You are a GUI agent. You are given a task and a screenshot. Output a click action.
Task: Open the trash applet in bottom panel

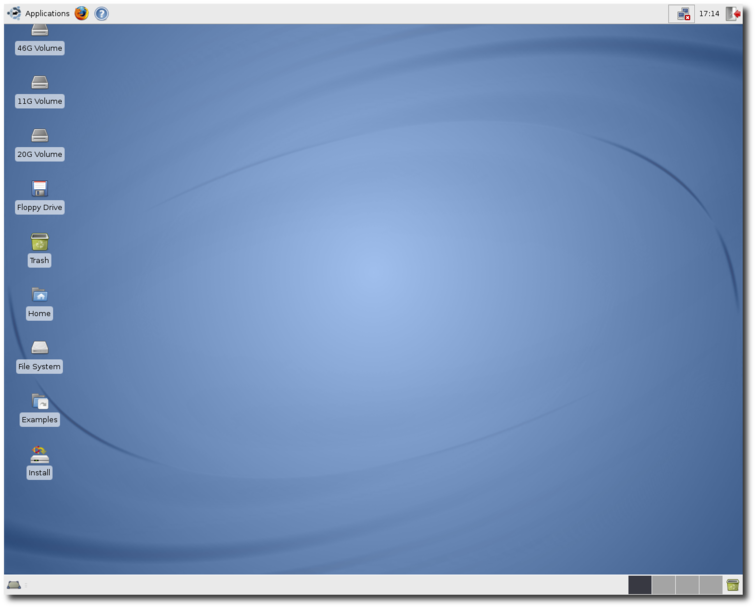(732, 585)
